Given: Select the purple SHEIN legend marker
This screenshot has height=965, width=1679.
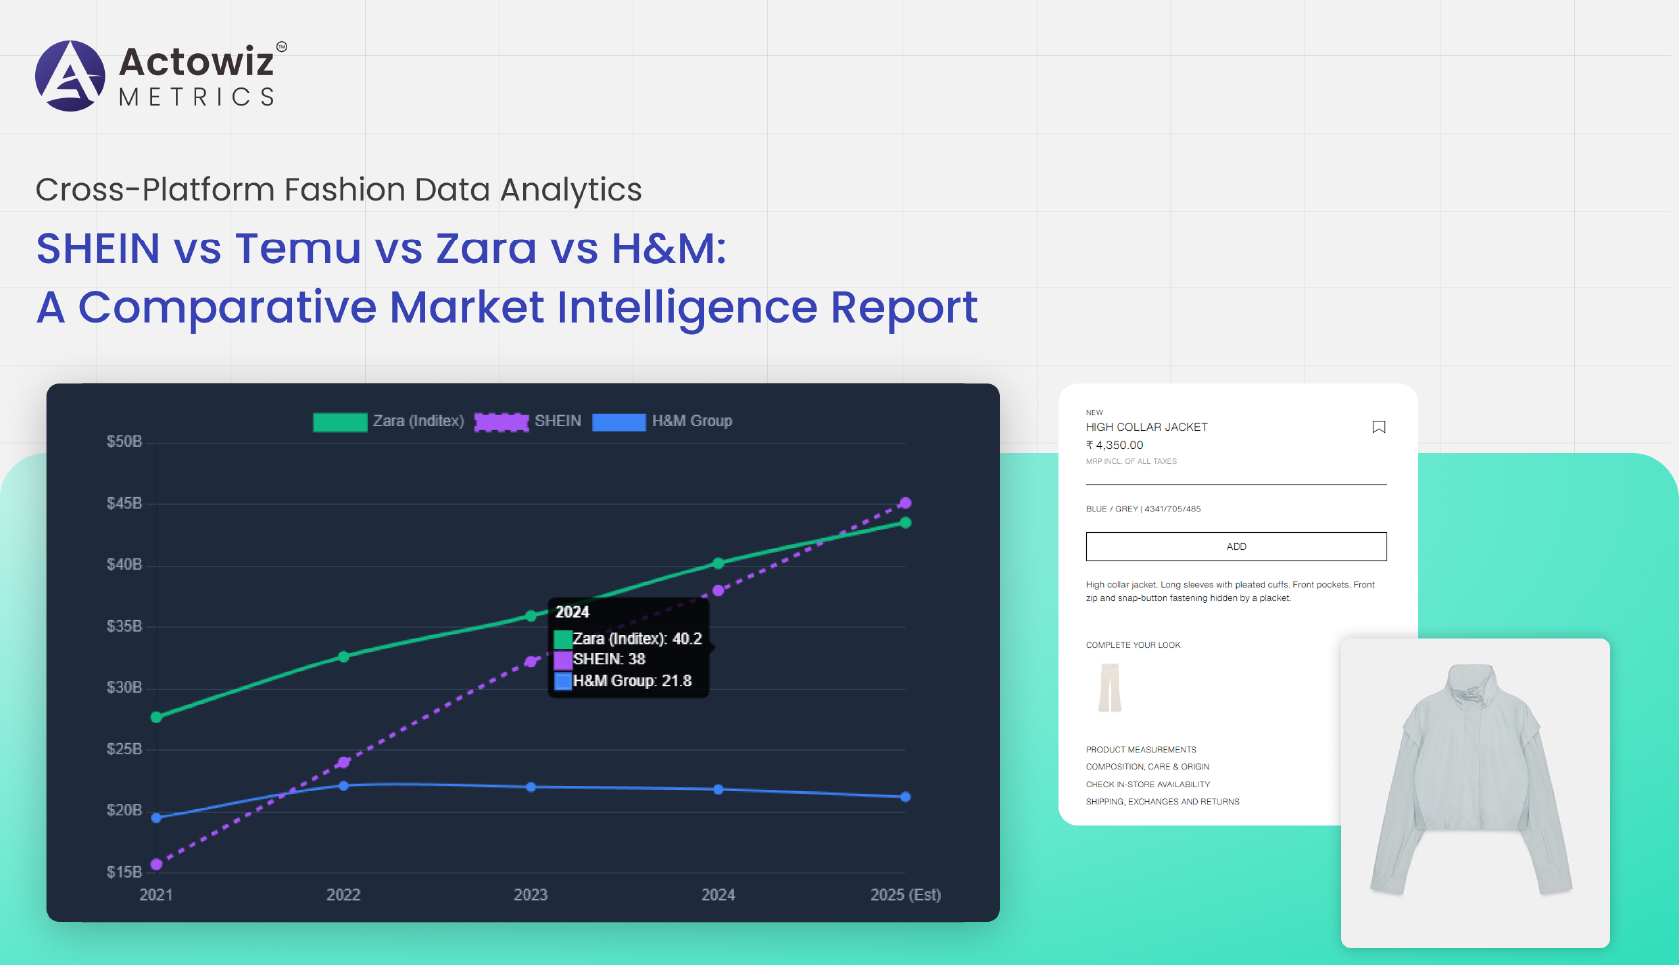Looking at the screenshot, I should click(502, 421).
